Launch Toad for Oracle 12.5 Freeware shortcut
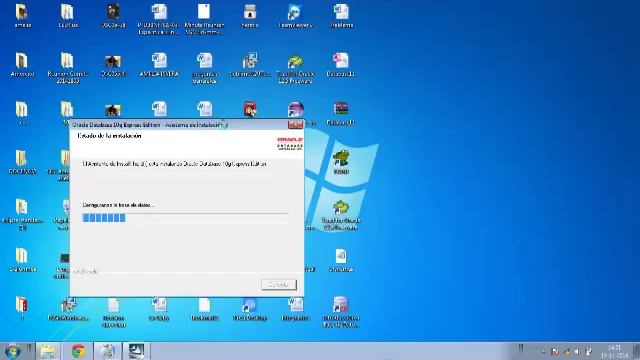Screen dimensions: 640x360 pyautogui.click(x=295, y=68)
